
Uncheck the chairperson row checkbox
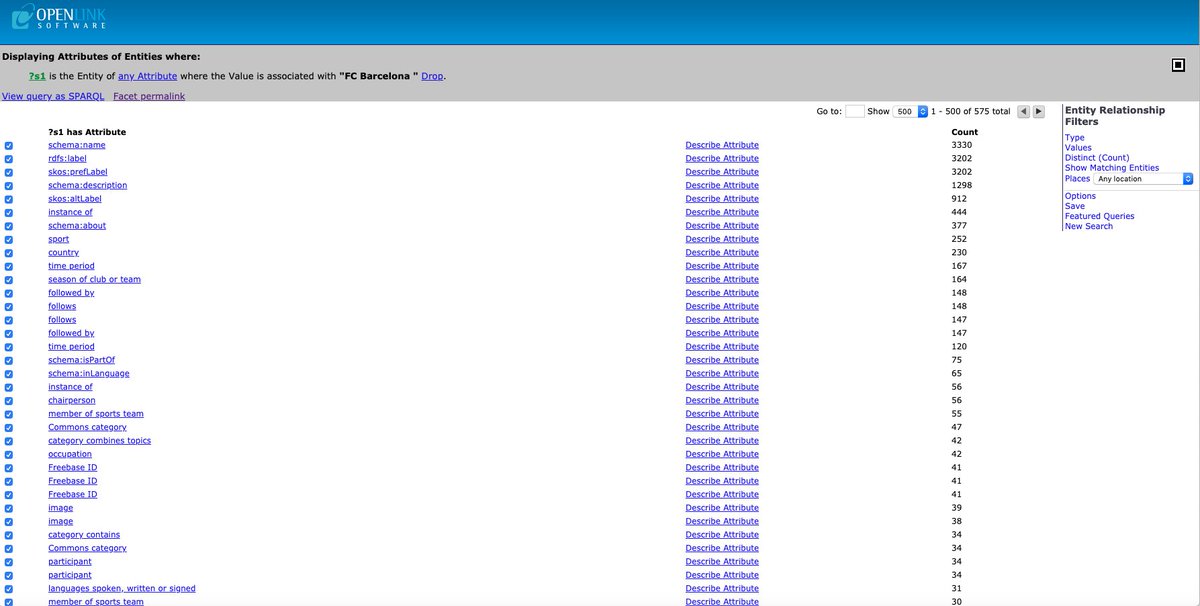coord(9,401)
